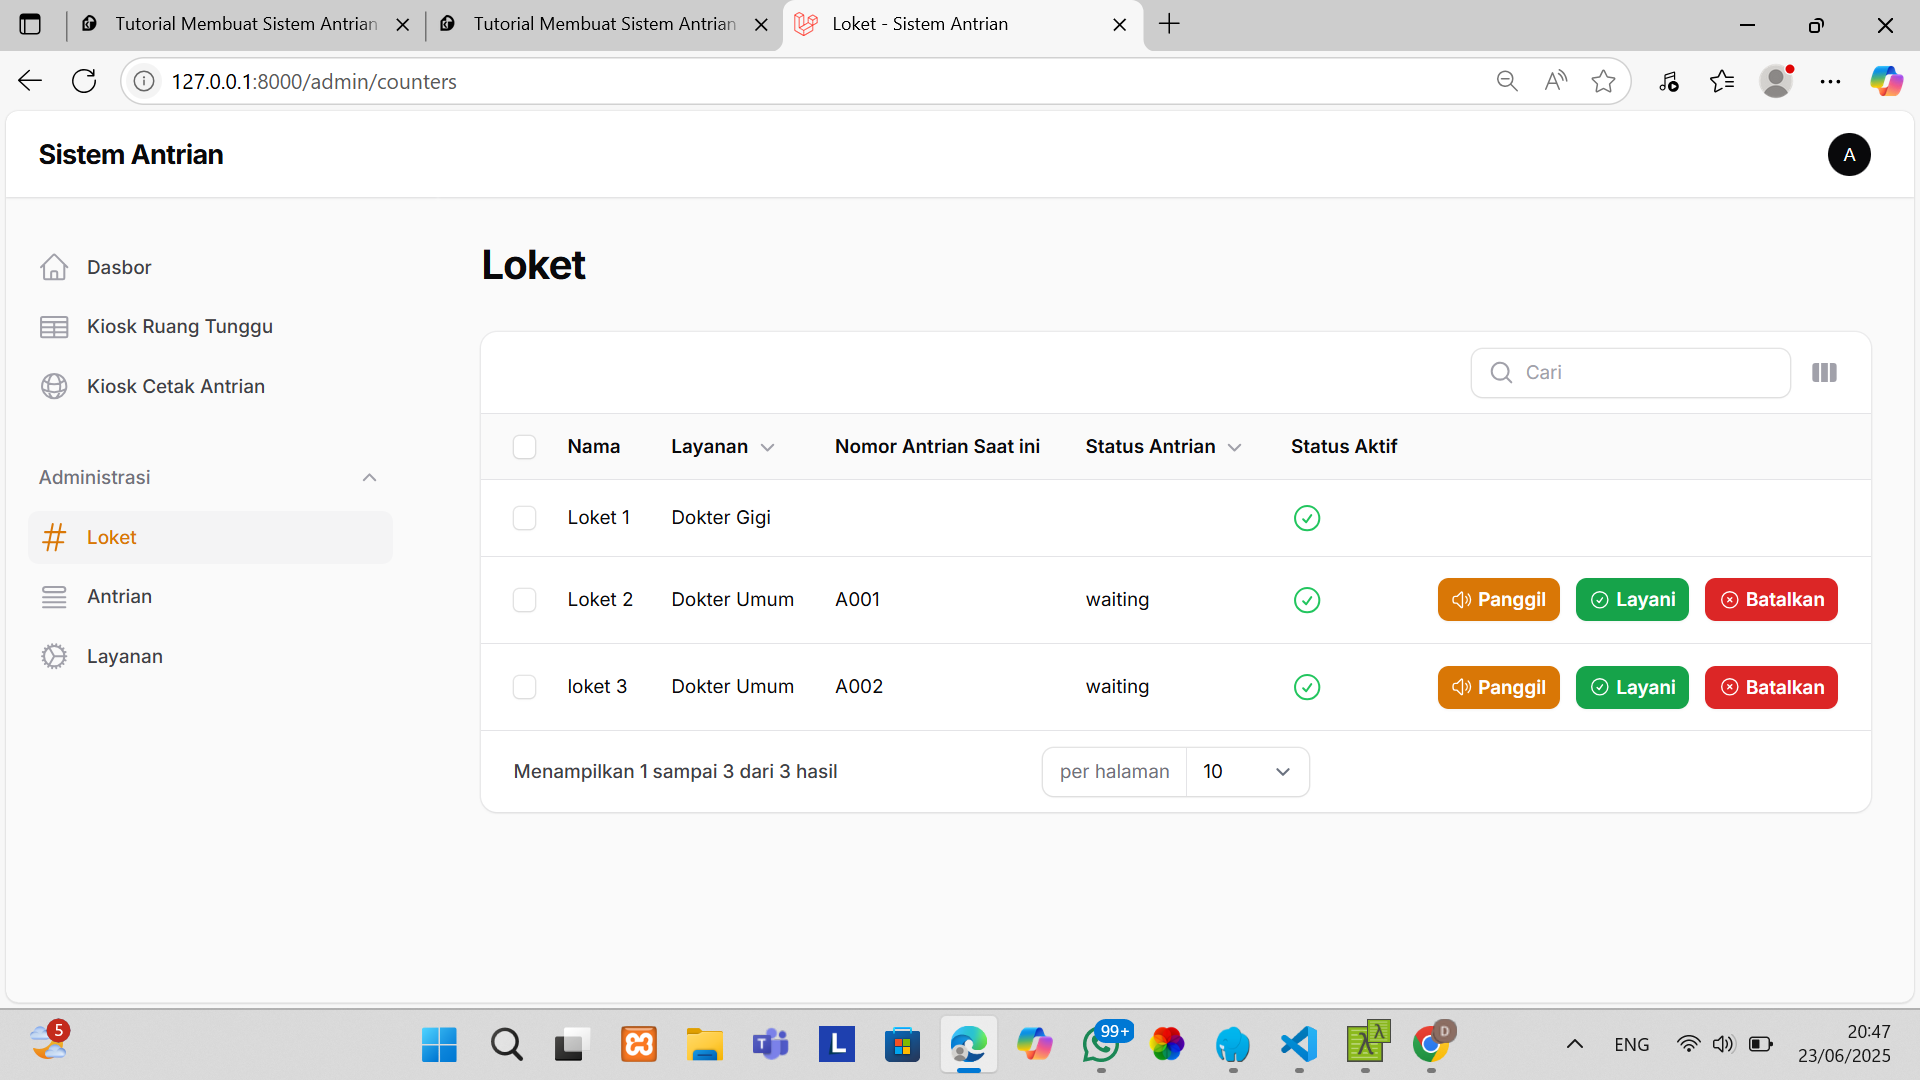Image resolution: width=1920 pixels, height=1080 pixels.
Task: Open Antrian in the sidebar
Action: pyautogui.click(x=119, y=597)
